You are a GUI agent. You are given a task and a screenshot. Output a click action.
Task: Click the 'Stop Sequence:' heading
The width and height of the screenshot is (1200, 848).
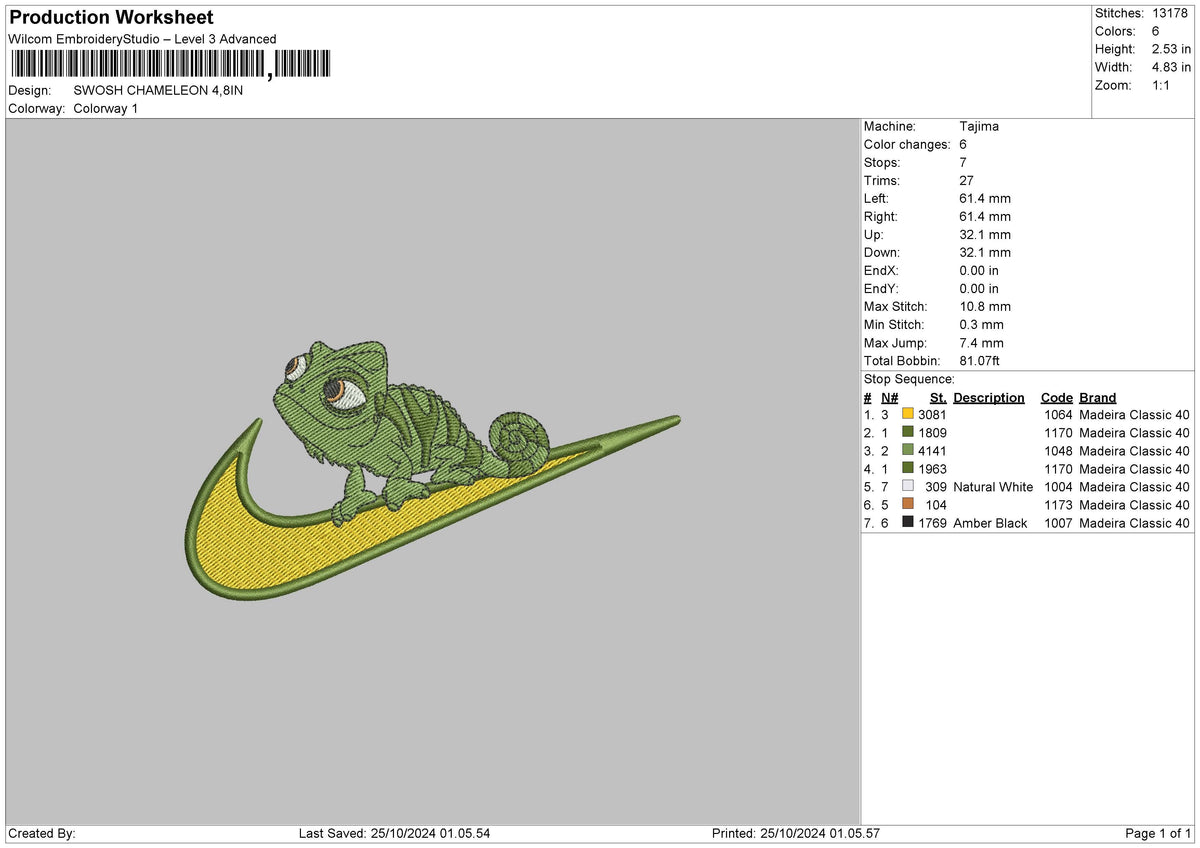(x=909, y=379)
